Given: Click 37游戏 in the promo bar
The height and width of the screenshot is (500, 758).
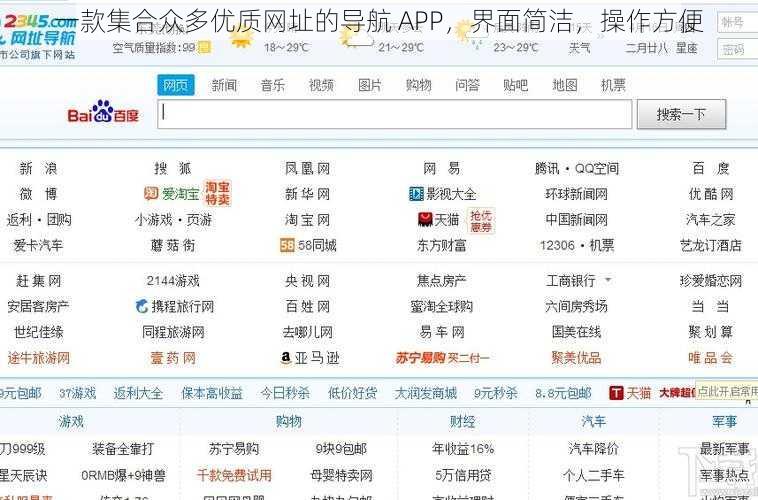Looking at the screenshot, I should pyautogui.click(x=77, y=393).
